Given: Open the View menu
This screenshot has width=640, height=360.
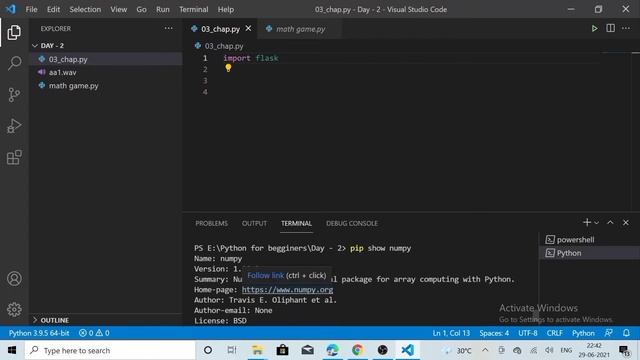Looking at the screenshot, I should pyautogui.click(x=118, y=9).
